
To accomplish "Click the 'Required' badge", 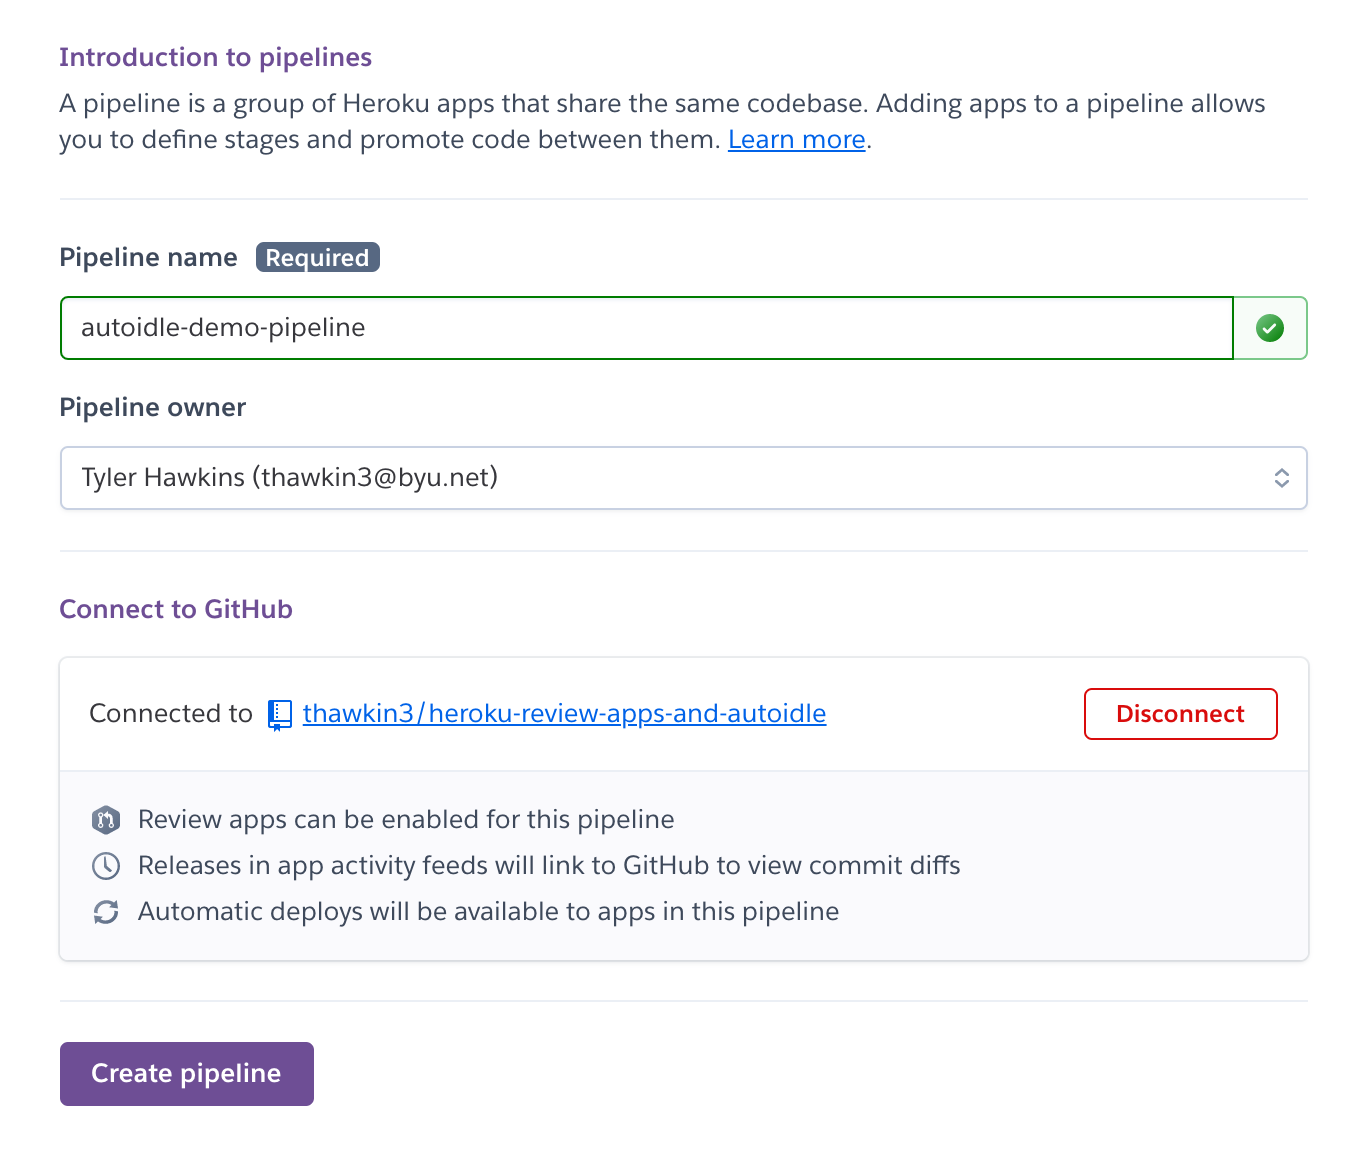I will pyautogui.click(x=317, y=258).
